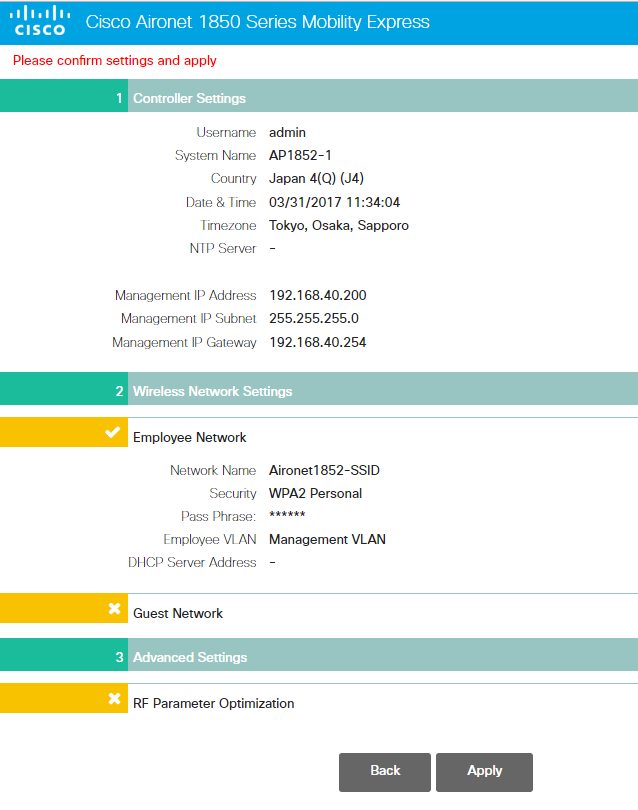Click the Country field label

(234, 178)
